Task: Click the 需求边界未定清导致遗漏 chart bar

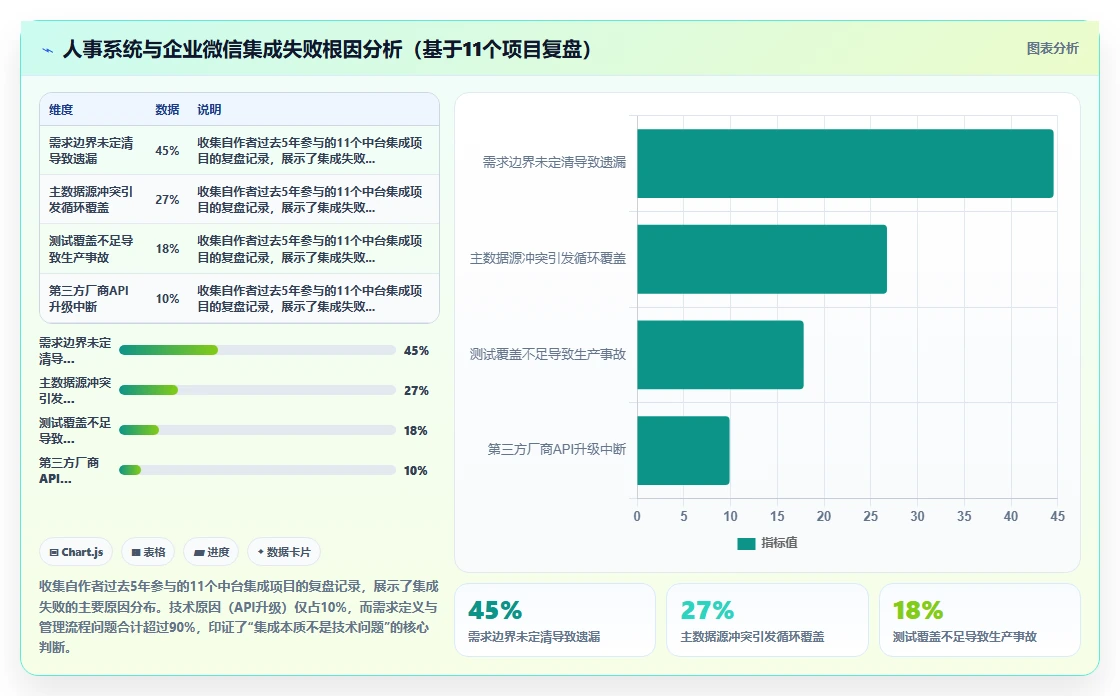Action: pyautogui.click(x=845, y=164)
